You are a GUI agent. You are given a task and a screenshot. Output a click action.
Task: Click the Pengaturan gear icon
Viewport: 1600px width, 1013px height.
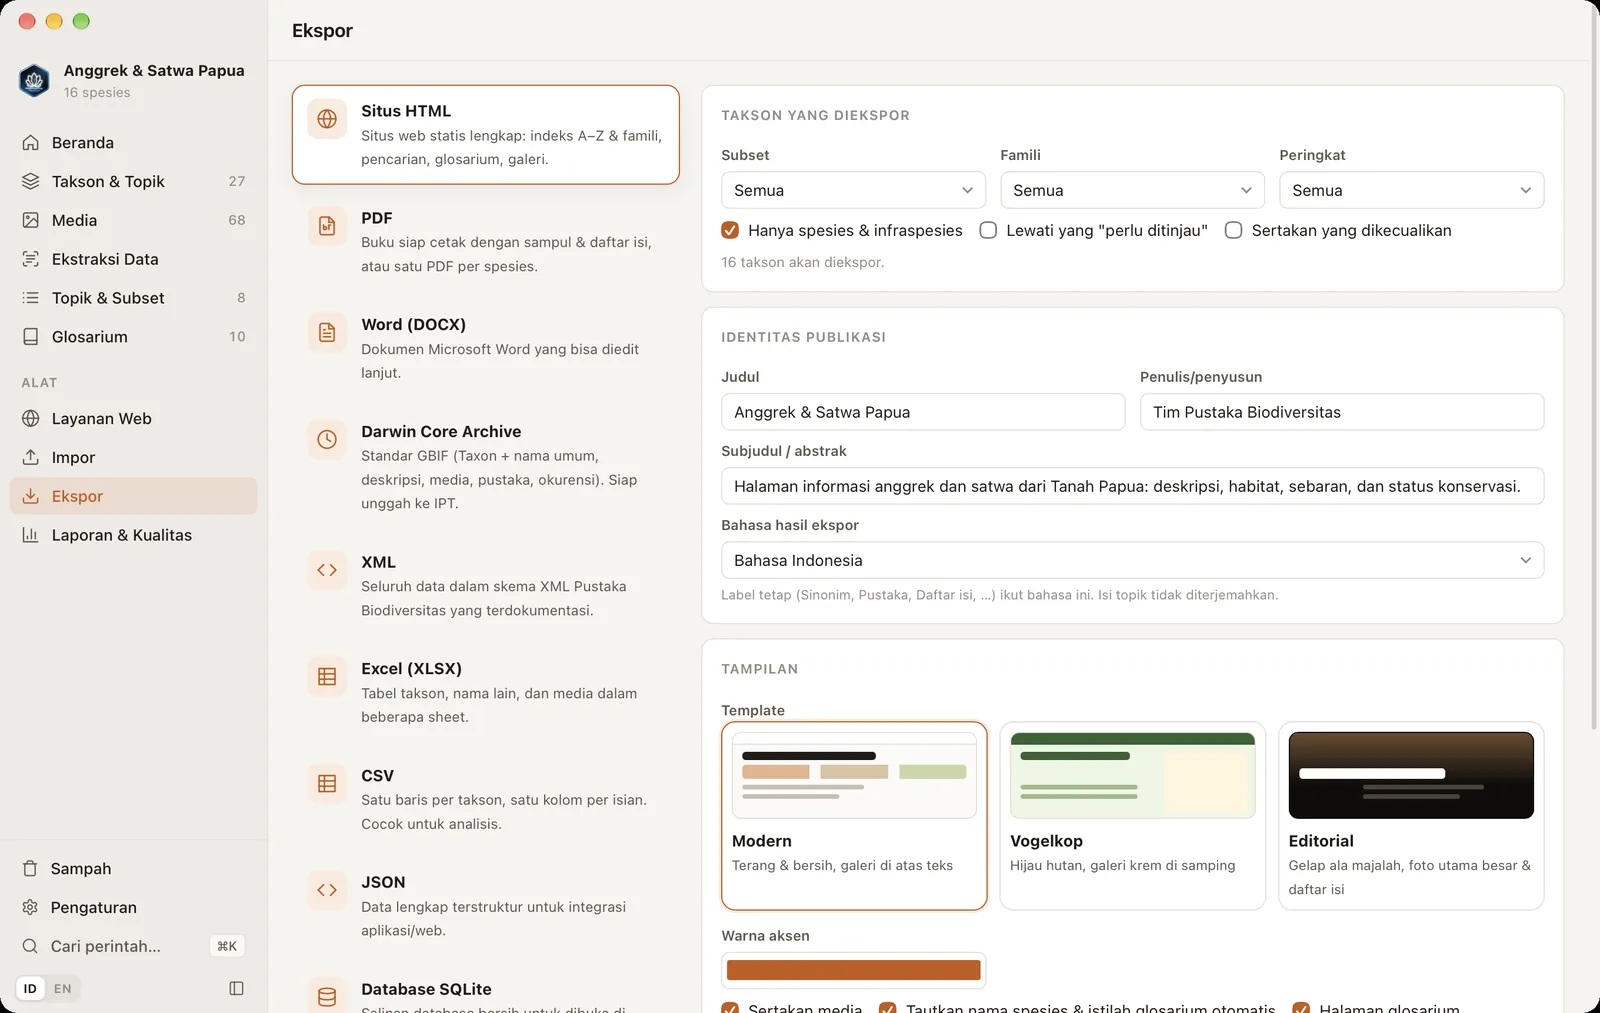pos(30,907)
